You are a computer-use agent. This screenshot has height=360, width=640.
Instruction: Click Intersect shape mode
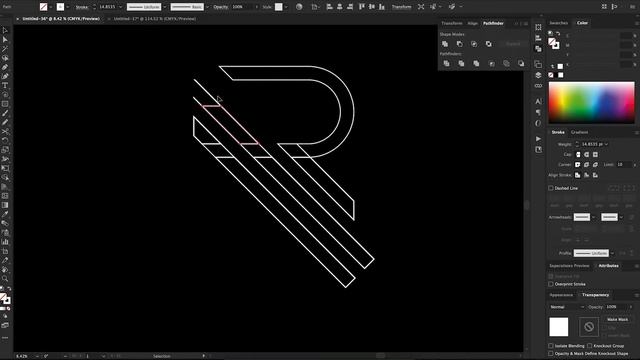(x=474, y=44)
